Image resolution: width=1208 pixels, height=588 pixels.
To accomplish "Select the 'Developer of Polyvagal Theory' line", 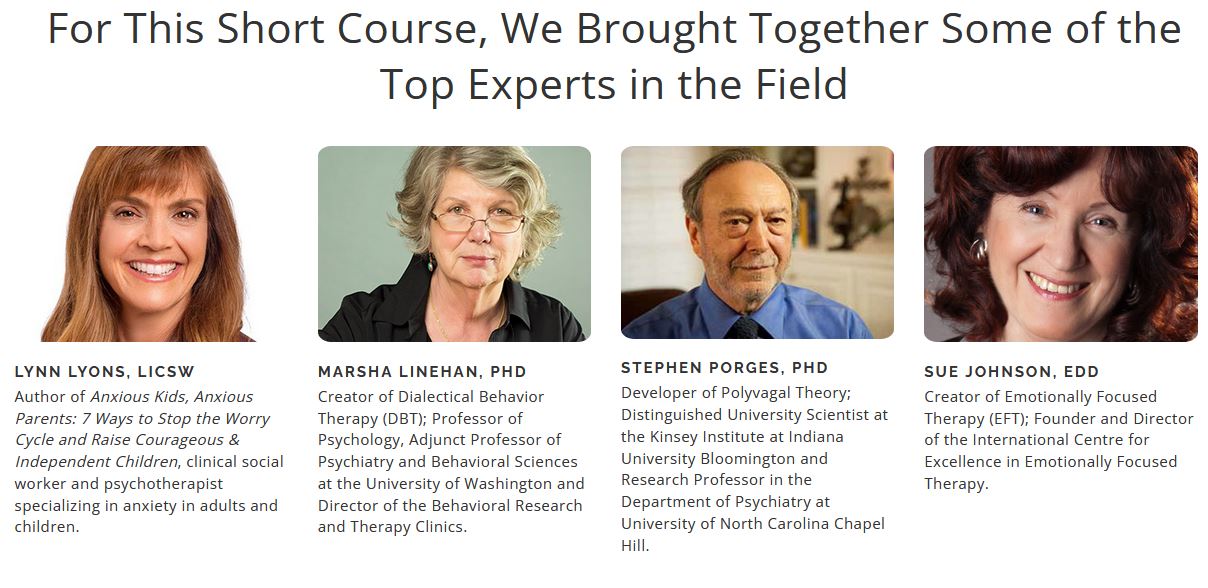I will [x=735, y=393].
